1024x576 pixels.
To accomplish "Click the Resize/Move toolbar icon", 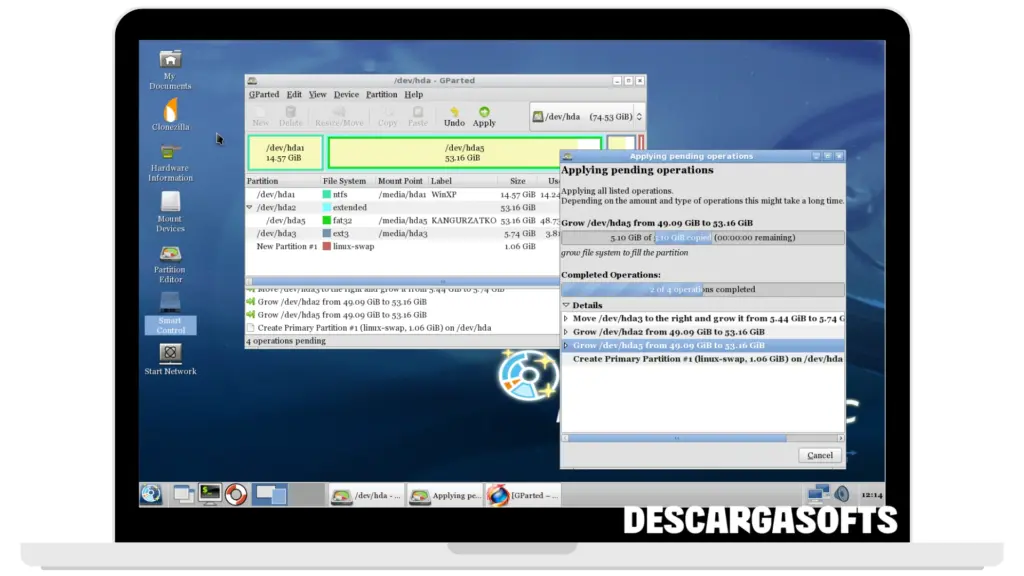I will [339, 116].
